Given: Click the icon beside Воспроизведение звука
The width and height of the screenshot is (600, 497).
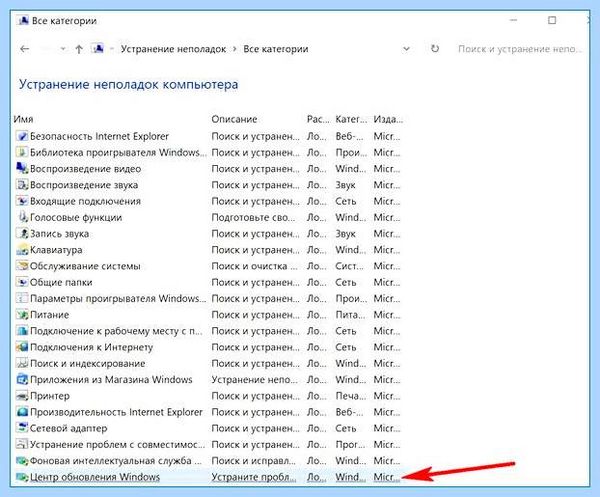Looking at the screenshot, I should point(22,185).
